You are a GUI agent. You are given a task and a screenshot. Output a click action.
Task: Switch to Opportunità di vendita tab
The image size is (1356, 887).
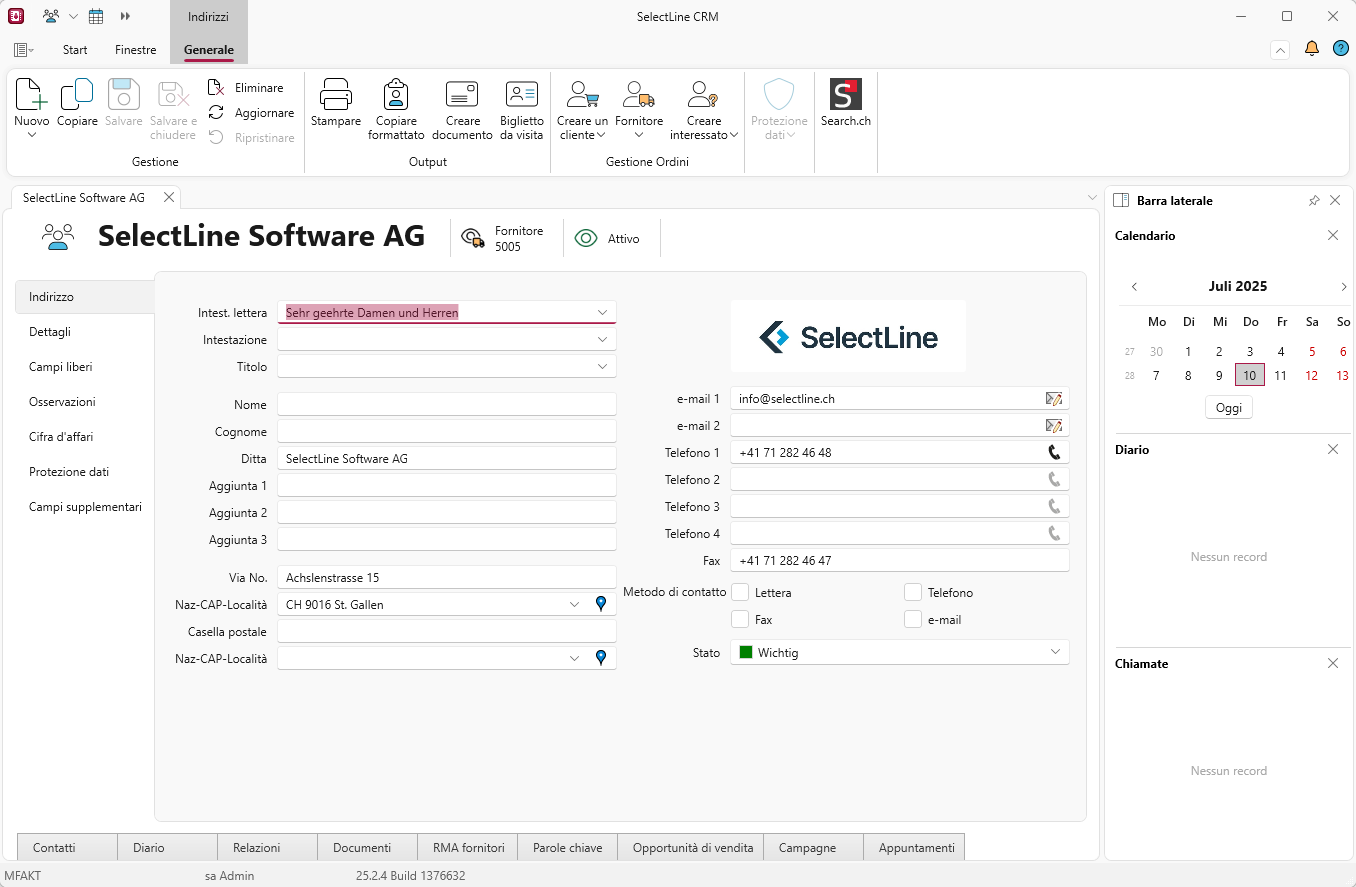(691, 847)
